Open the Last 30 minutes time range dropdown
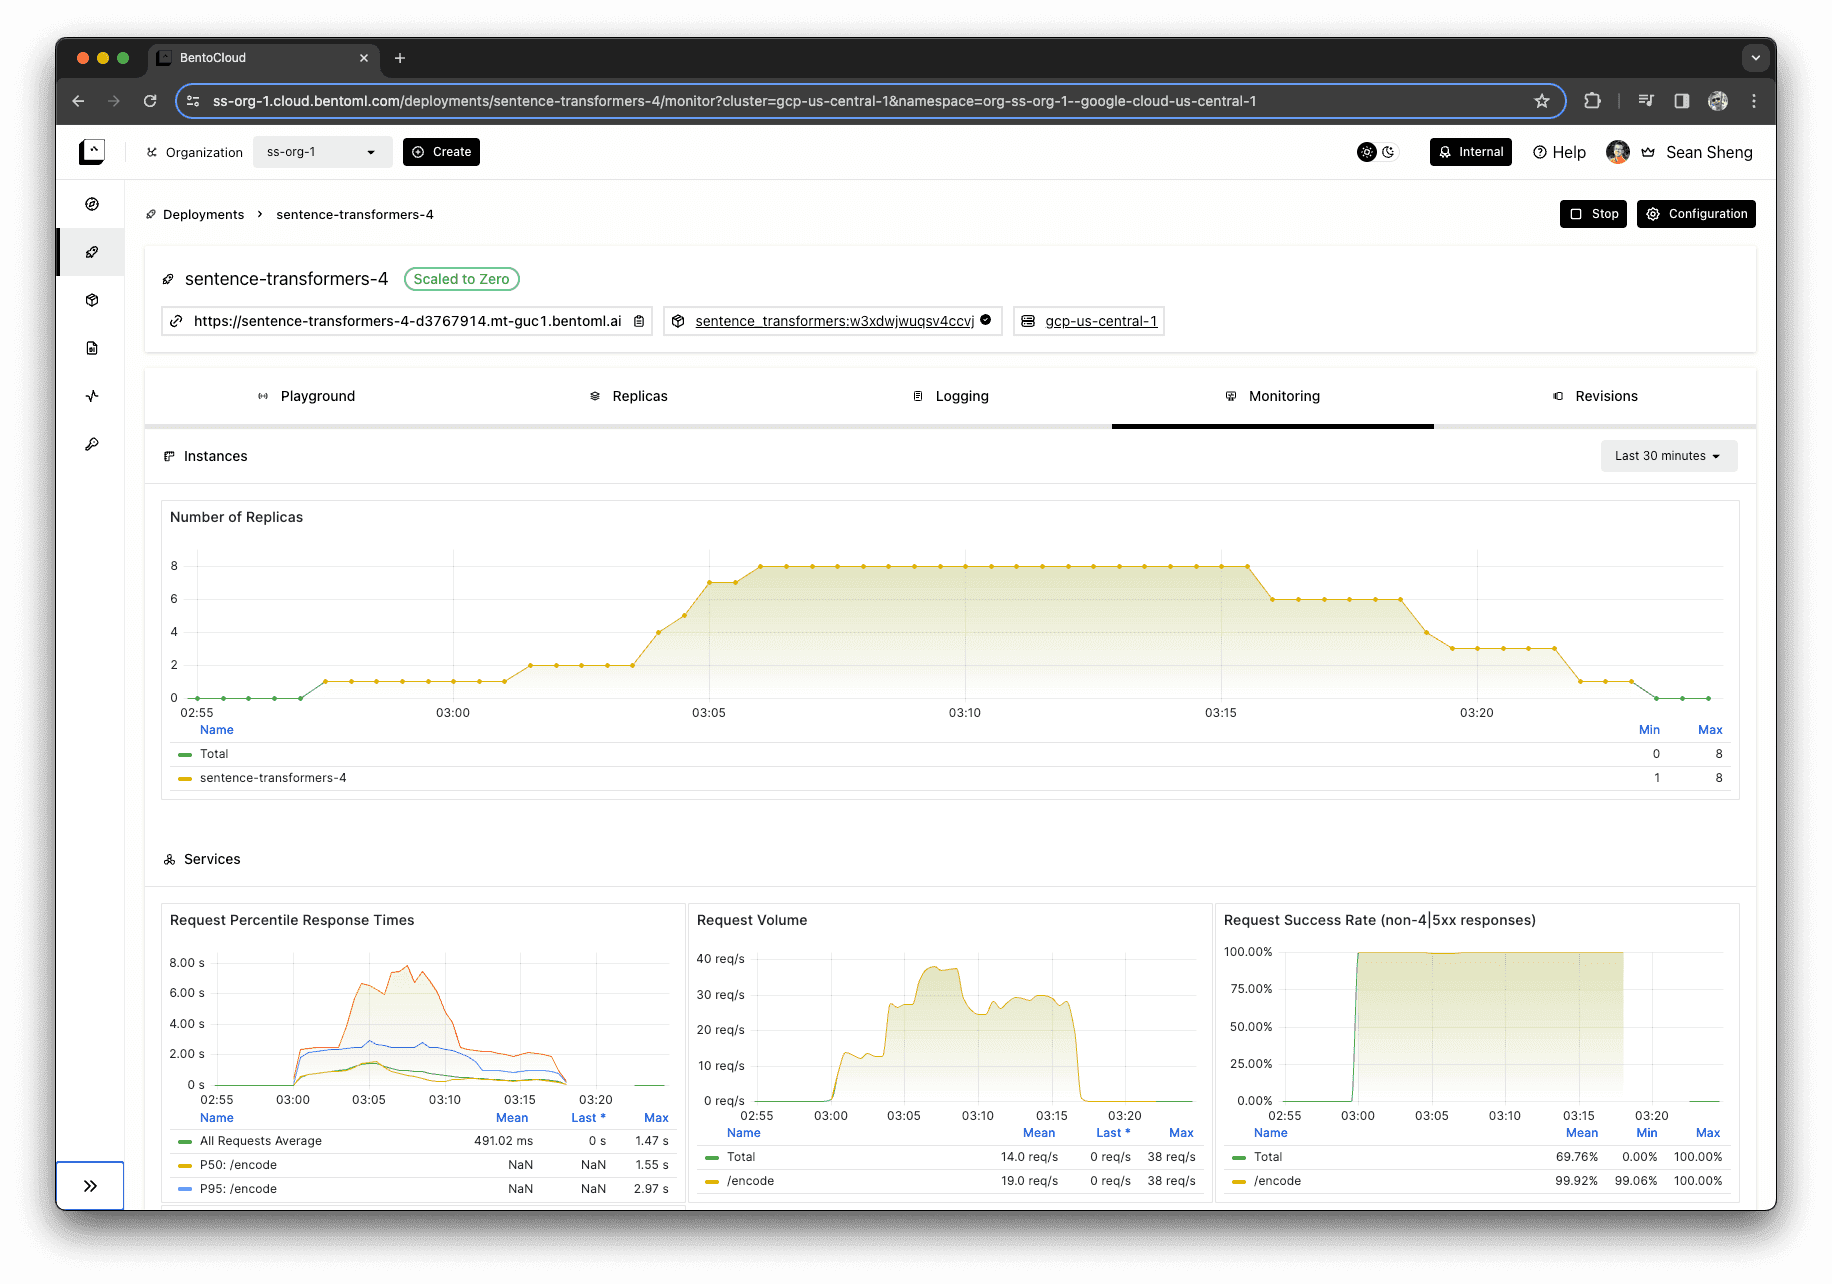 [1667, 456]
